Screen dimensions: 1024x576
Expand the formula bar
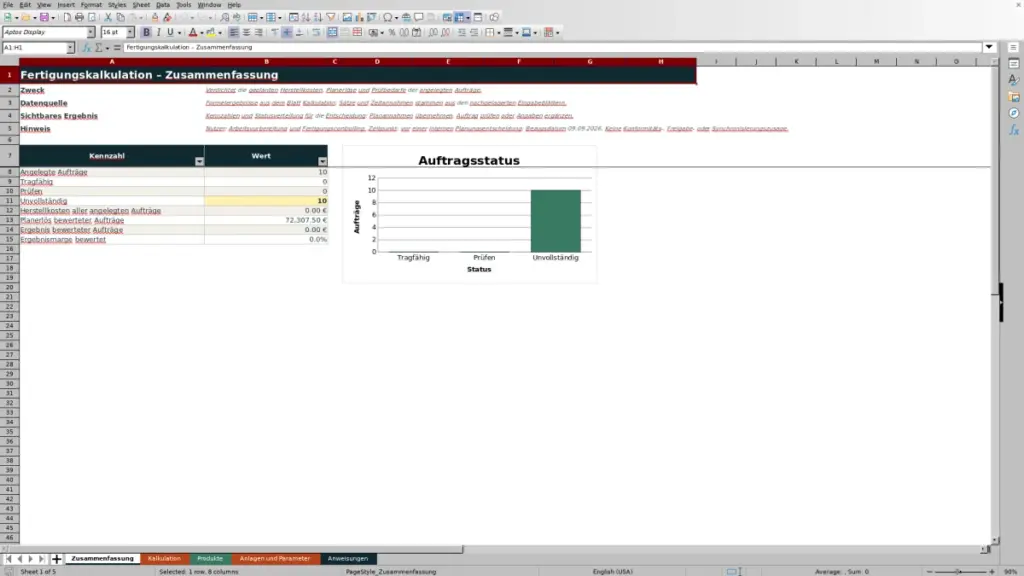coord(989,48)
